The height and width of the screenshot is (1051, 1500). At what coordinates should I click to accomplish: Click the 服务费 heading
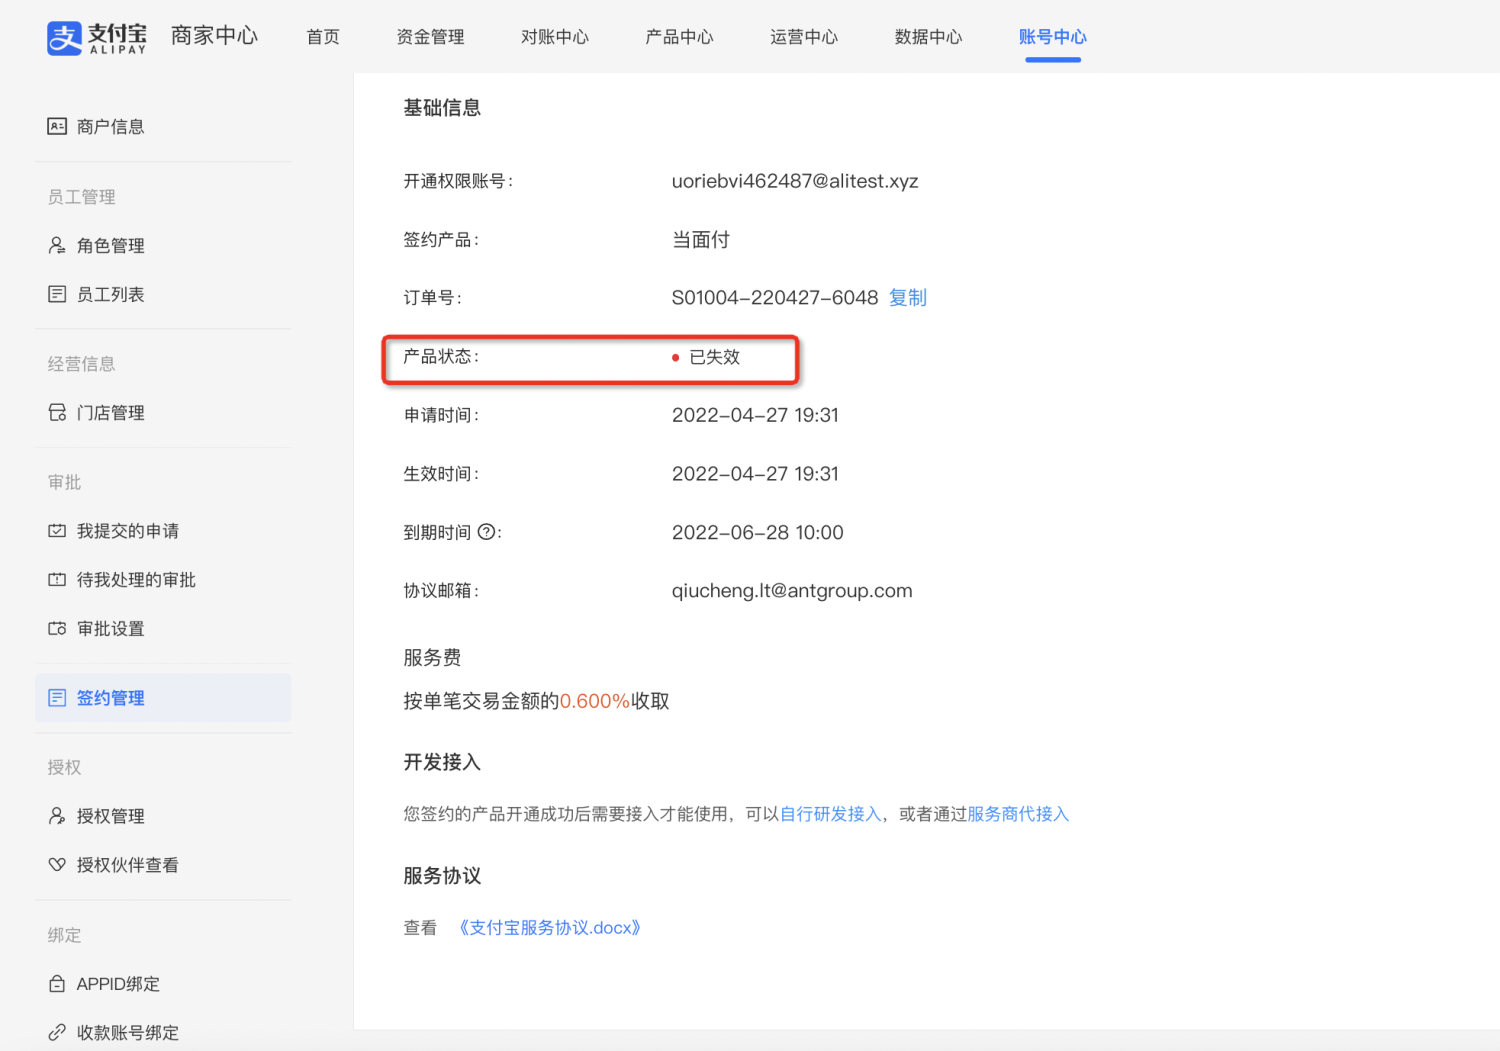(432, 657)
